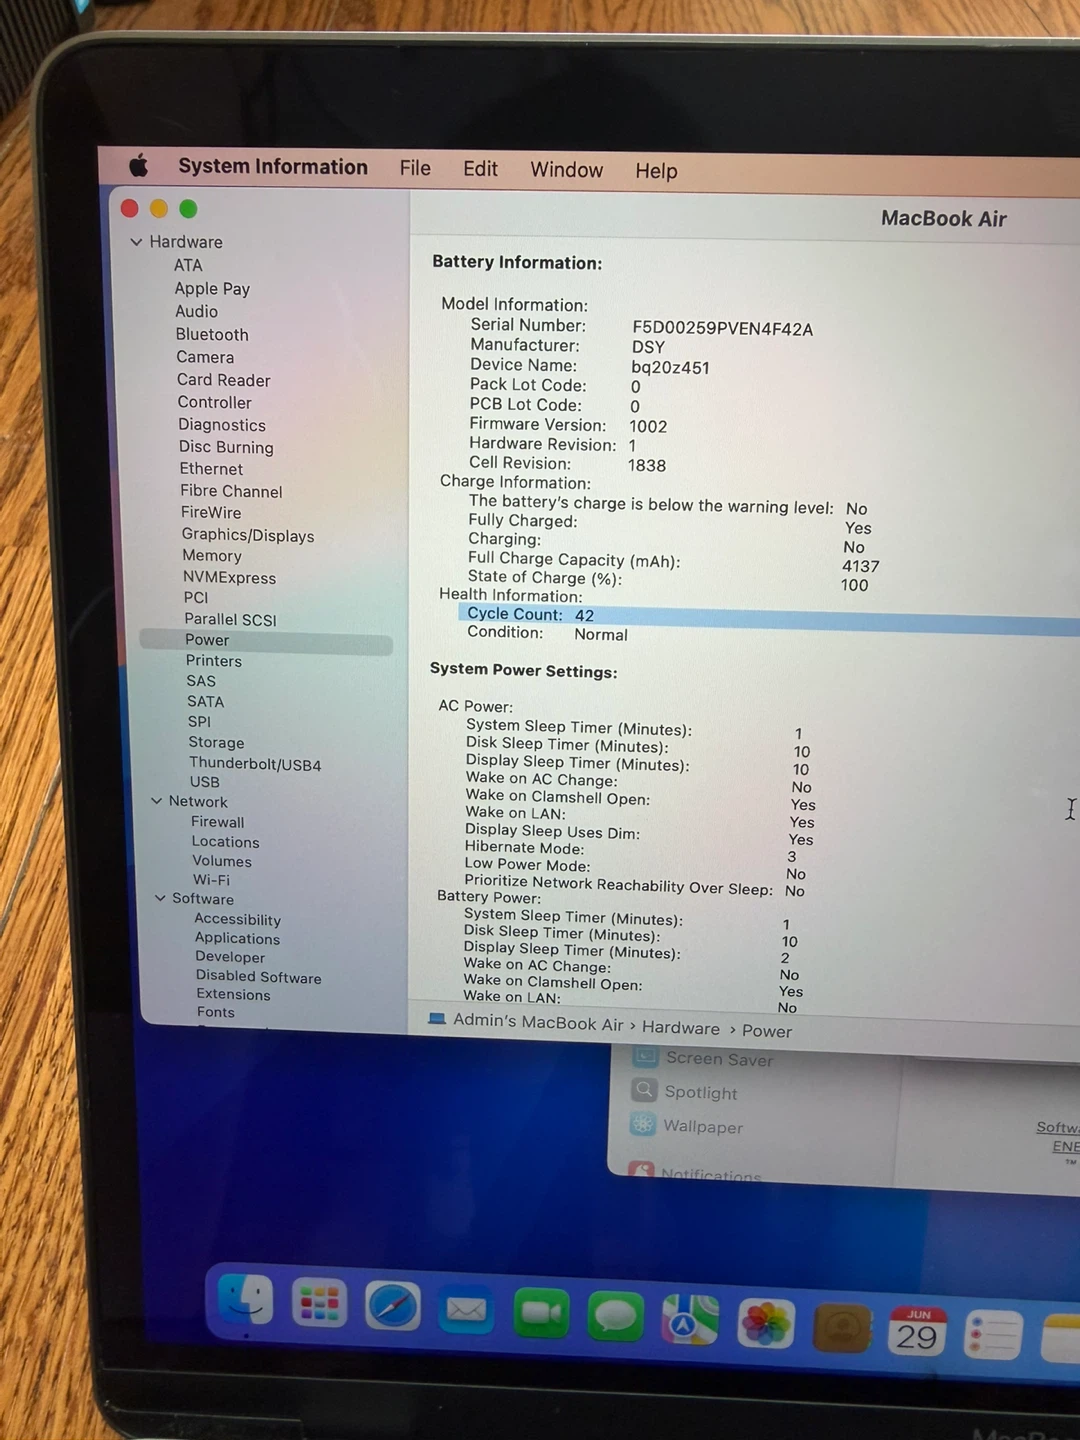Collapse the Network section
Screen dimensions: 1080x1440
click(157, 801)
